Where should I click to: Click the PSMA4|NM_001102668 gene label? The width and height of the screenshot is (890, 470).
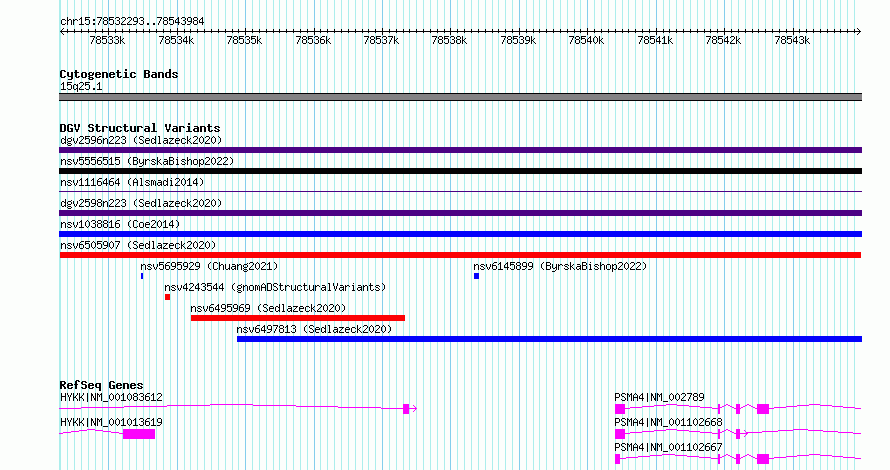click(x=669, y=422)
